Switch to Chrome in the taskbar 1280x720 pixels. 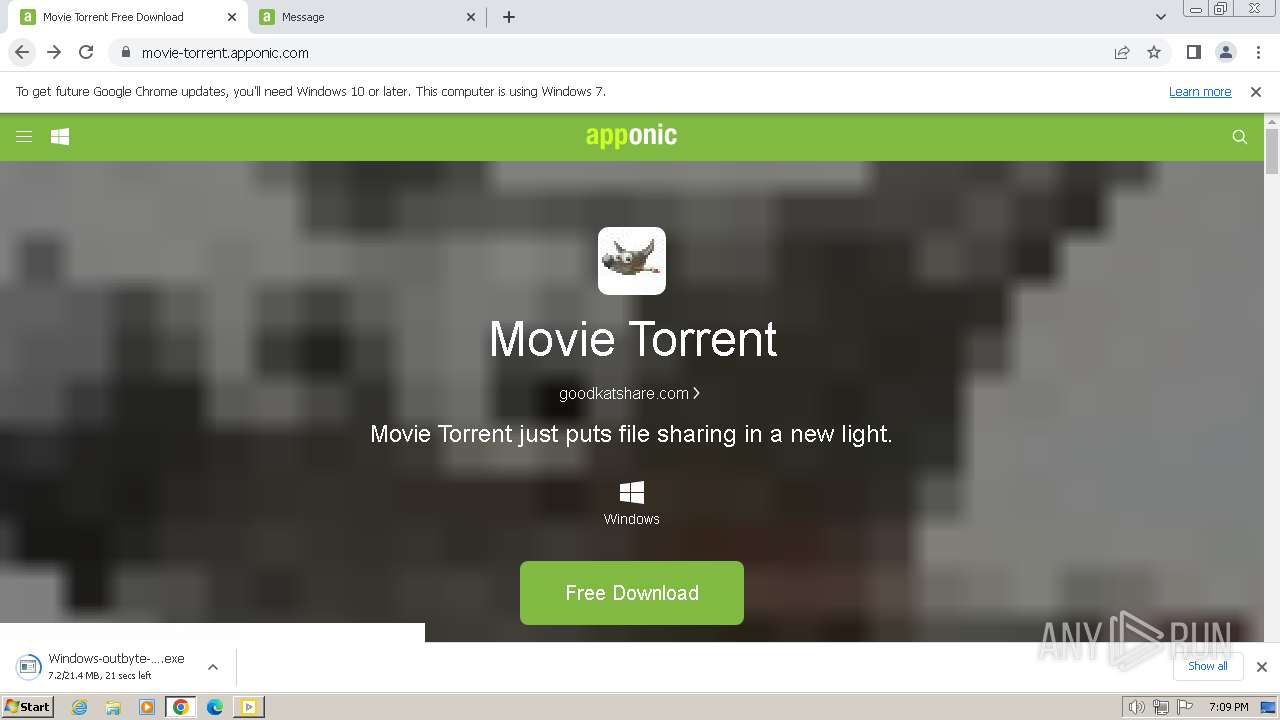pos(181,707)
